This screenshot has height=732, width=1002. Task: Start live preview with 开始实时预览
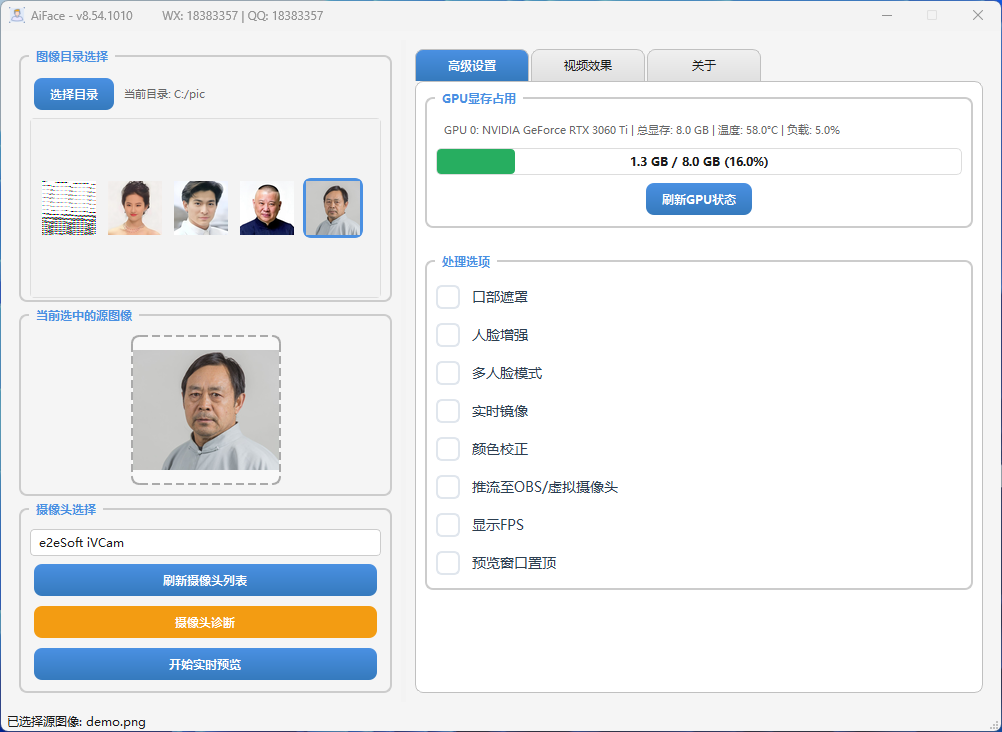coord(205,663)
